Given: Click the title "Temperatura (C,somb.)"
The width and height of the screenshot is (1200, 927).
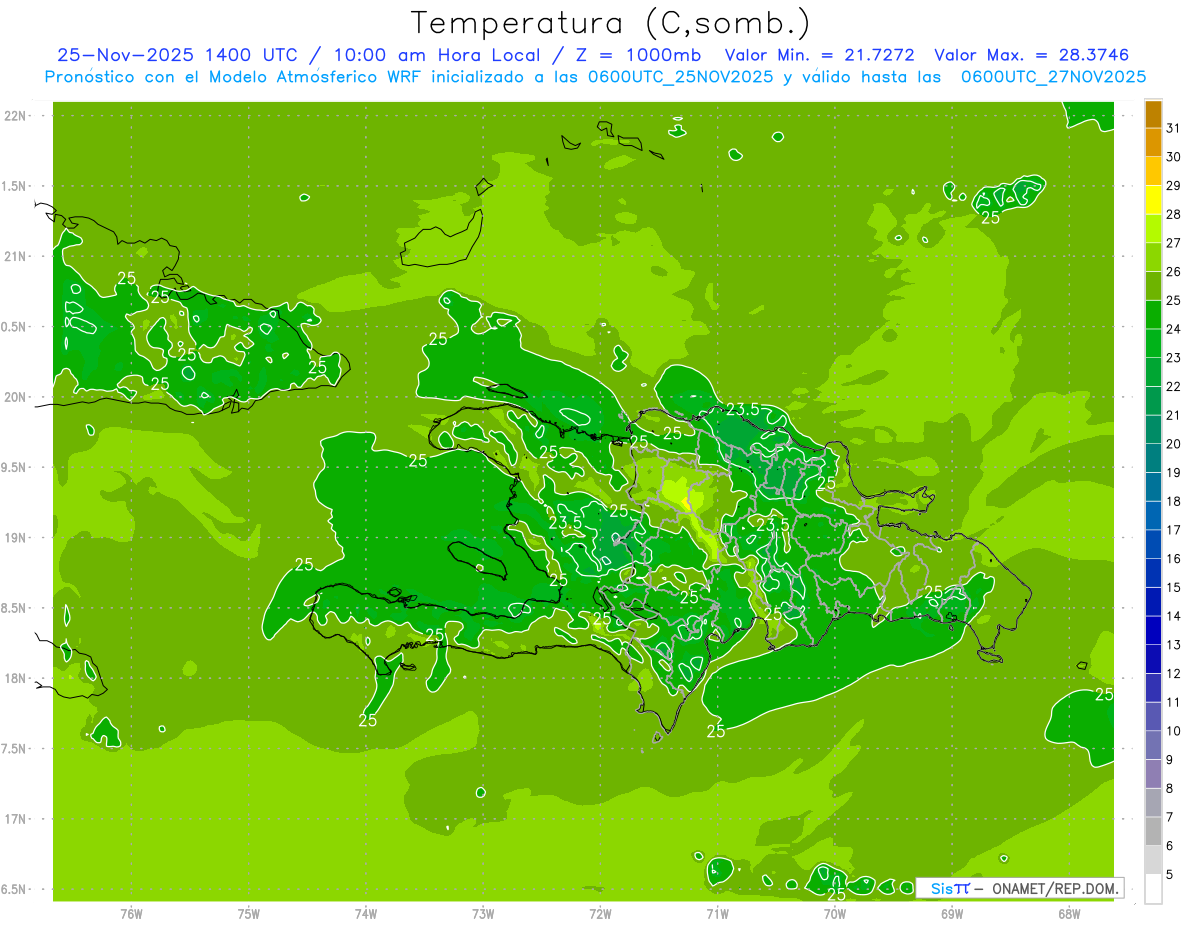Looking at the screenshot, I should click(x=611, y=23).
